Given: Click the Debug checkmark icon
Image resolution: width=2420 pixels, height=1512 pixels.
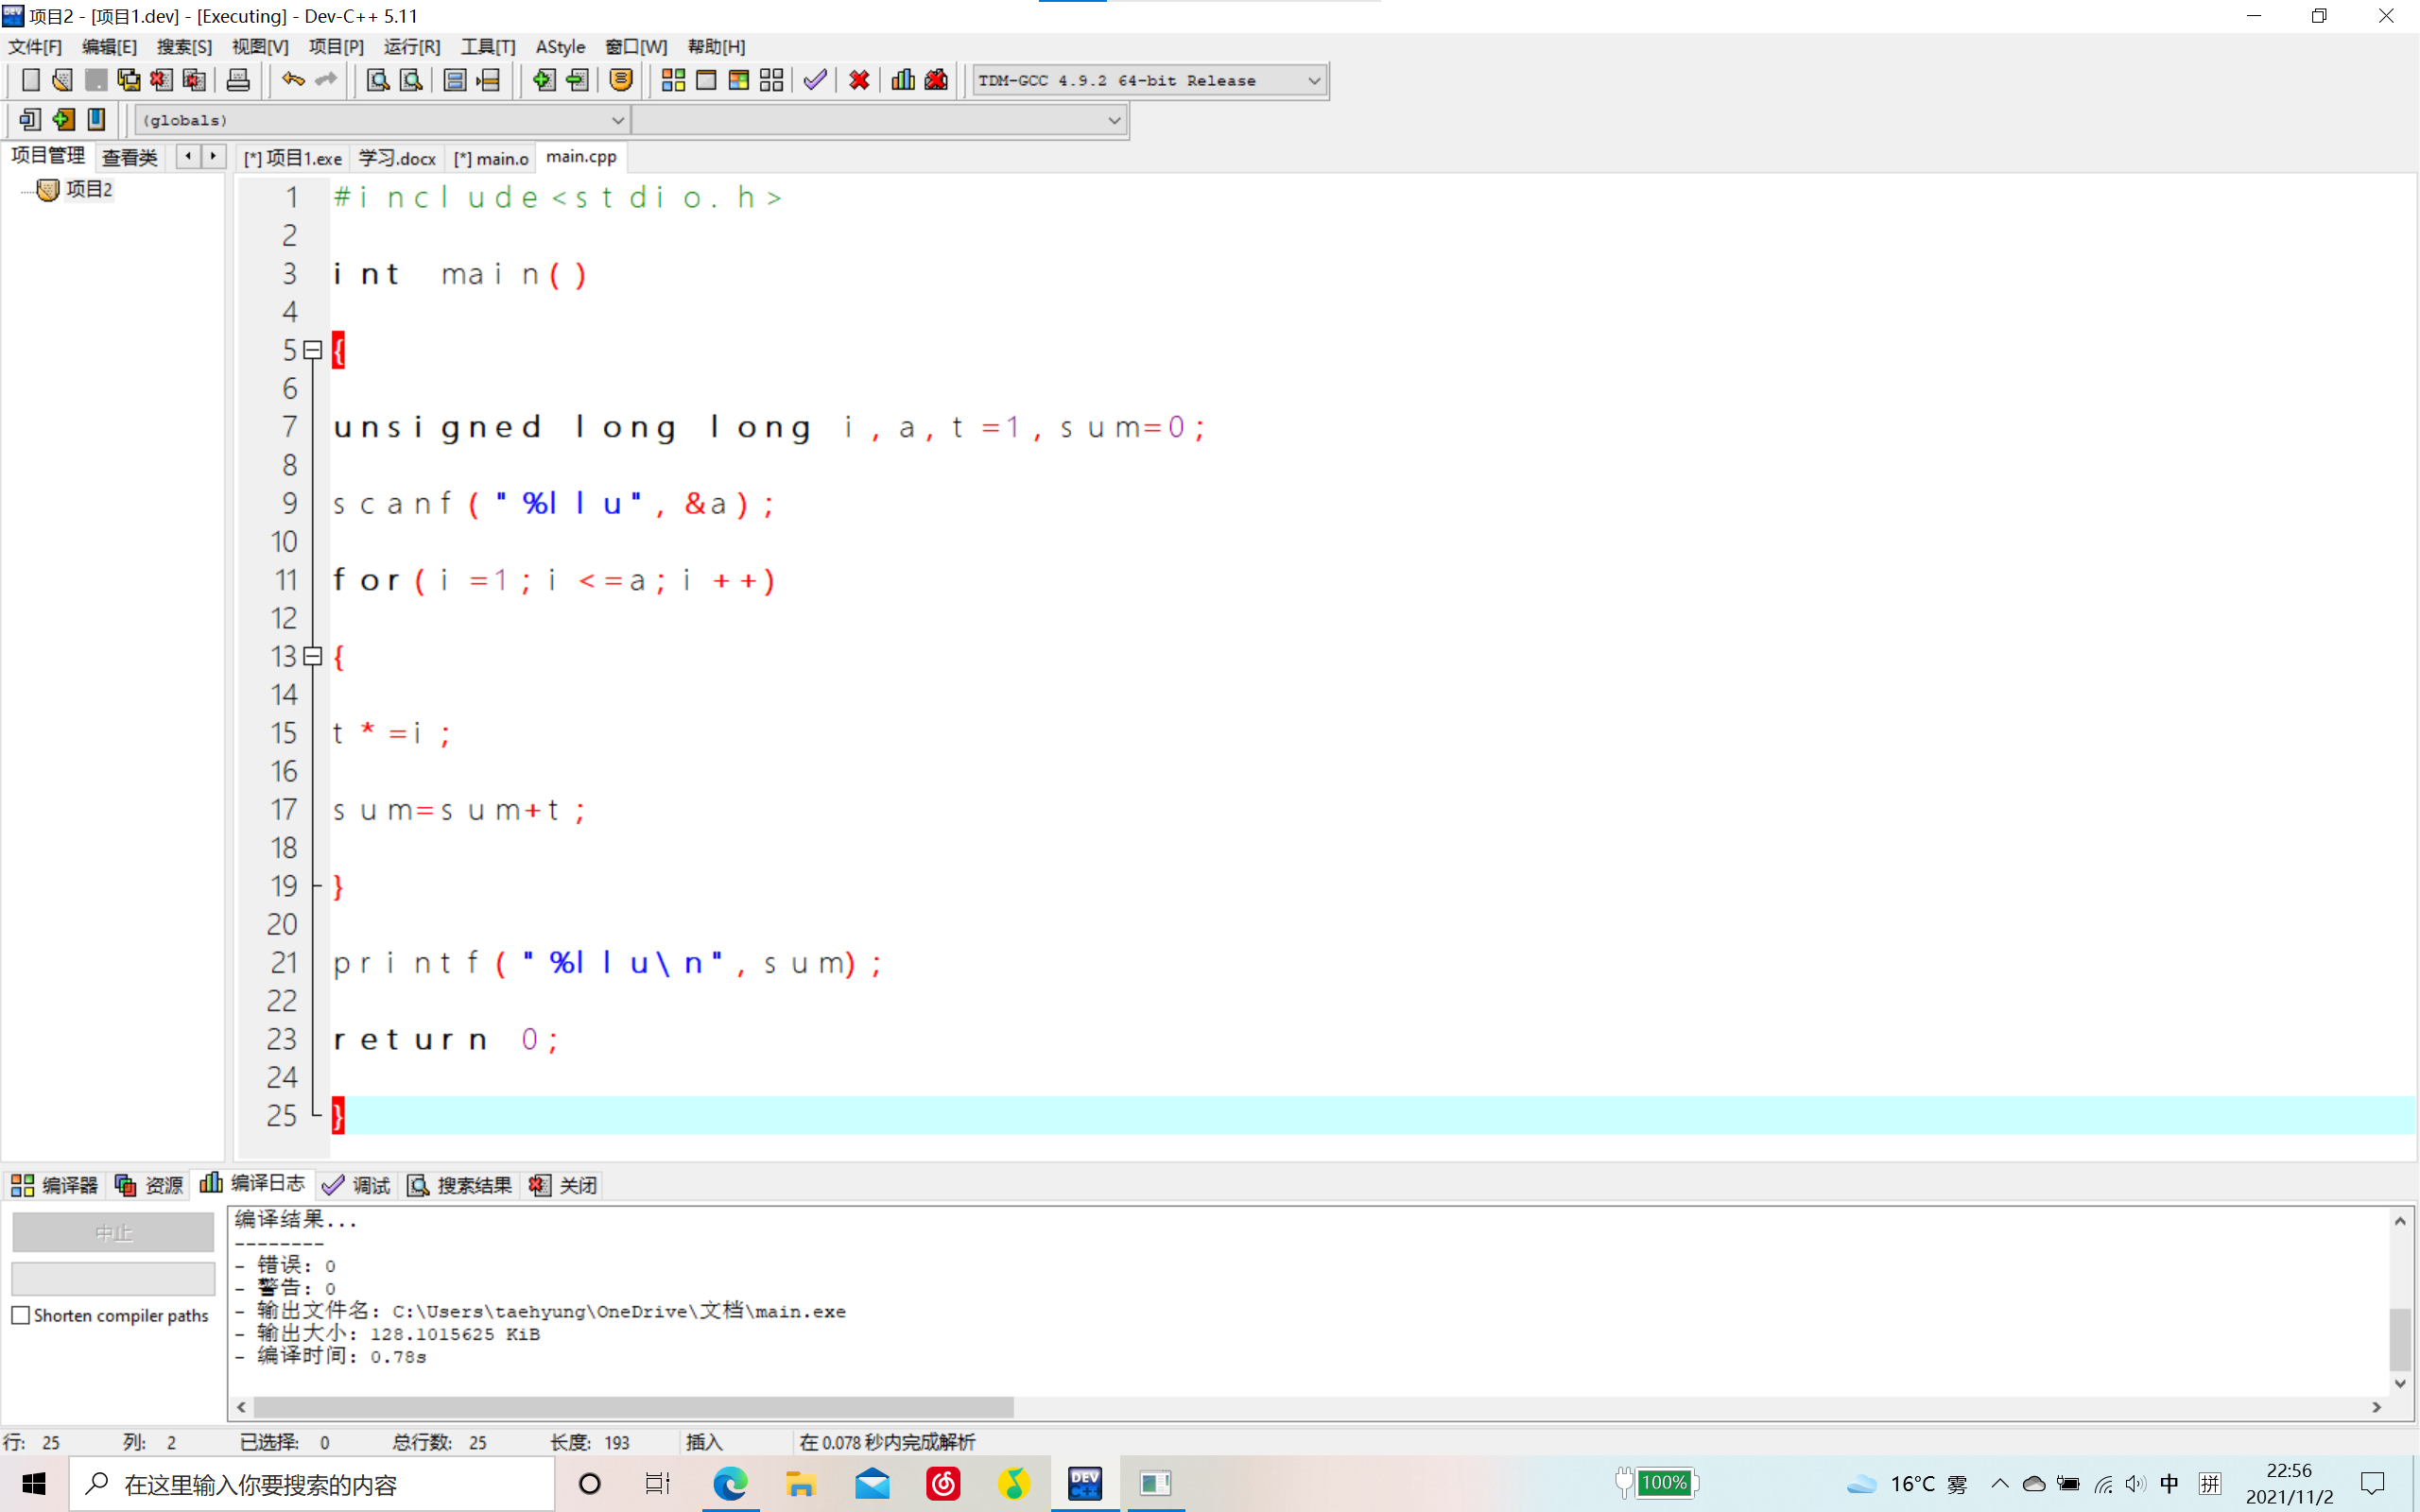Looking at the screenshot, I should click(x=815, y=80).
